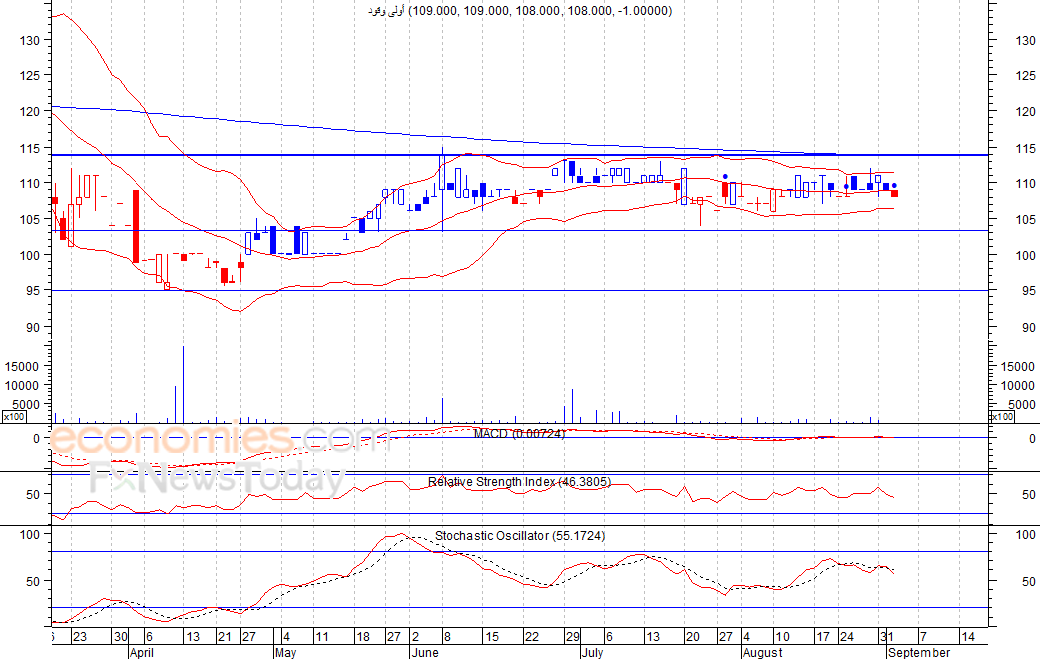Click the 120 price label on left axis
Viewport: 1040px width, 659px height.
(x=31, y=111)
